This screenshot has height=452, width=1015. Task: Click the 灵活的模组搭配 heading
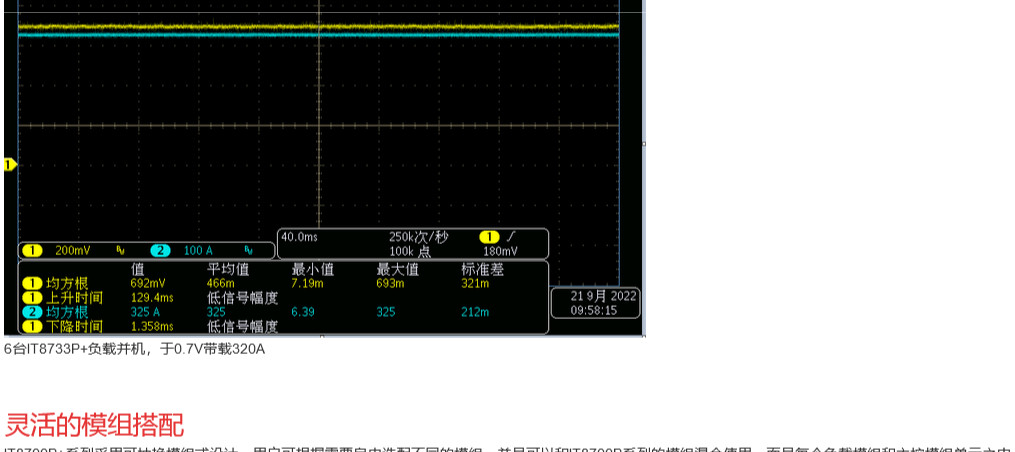(94, 424)
